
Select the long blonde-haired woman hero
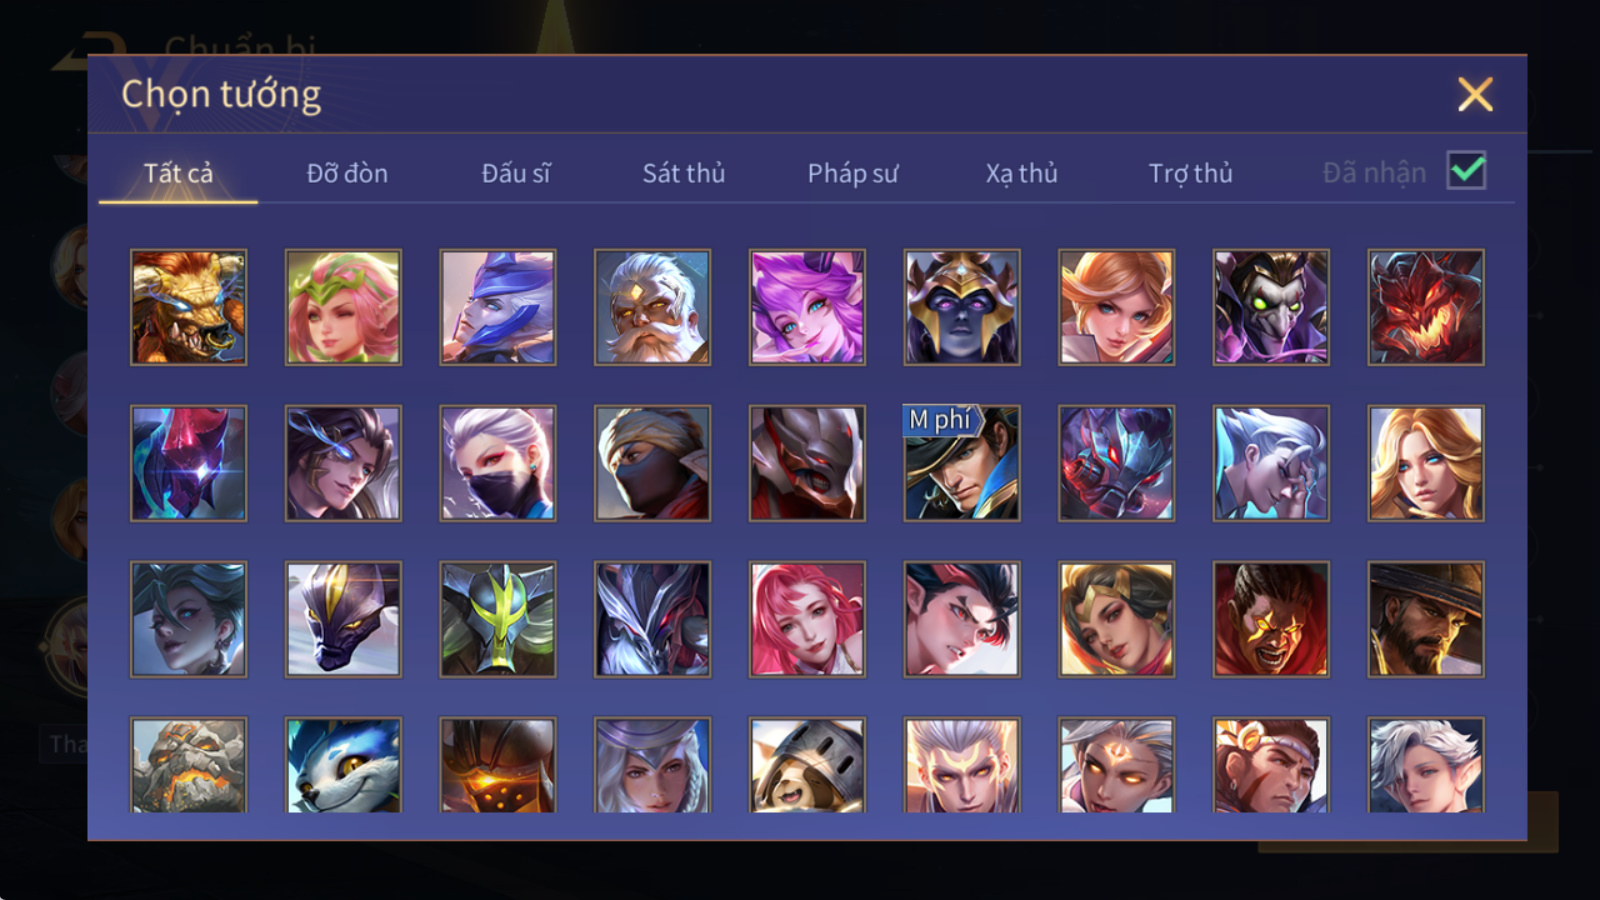tap(1426, 463)
